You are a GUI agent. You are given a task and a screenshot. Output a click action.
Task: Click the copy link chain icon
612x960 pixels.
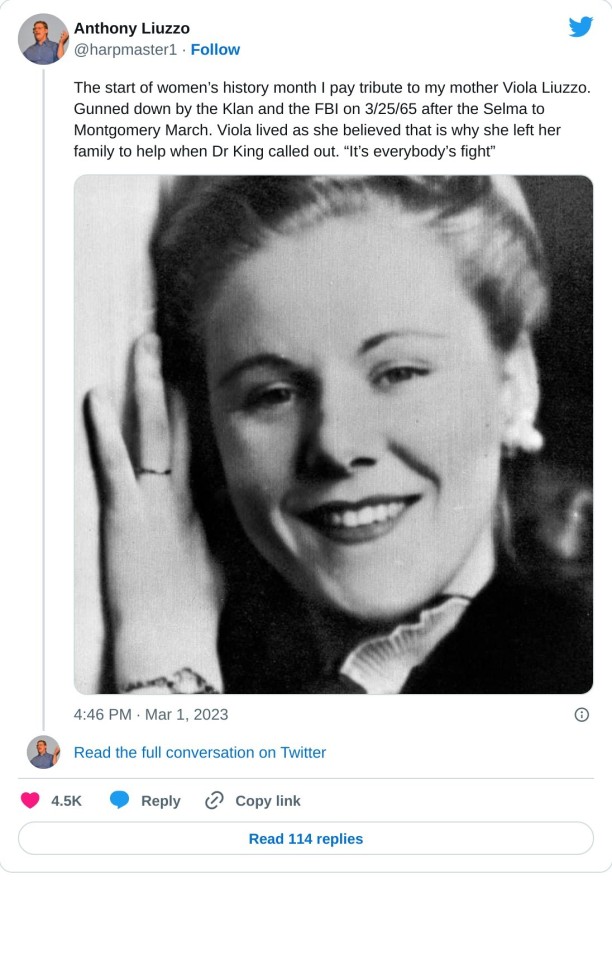tap(214, 800)
